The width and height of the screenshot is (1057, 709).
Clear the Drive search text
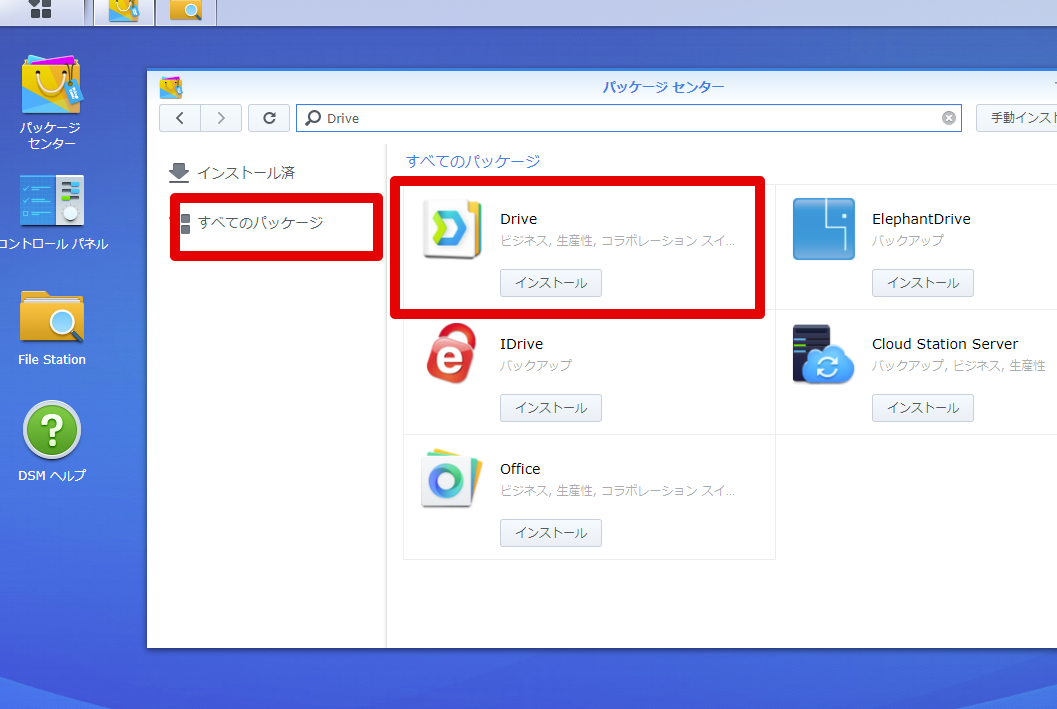tap(948, 118)
